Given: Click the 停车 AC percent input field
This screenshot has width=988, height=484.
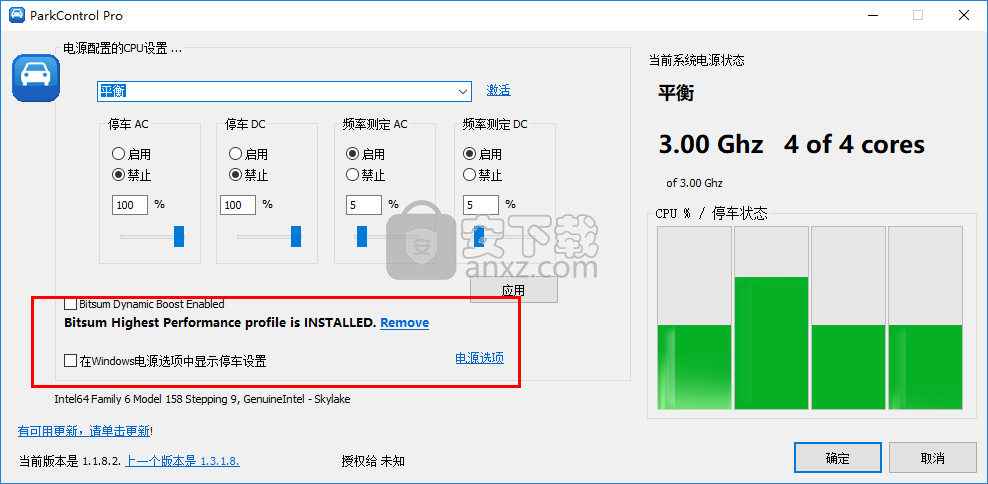Looking at the screenshot, I should coord(130,205).
